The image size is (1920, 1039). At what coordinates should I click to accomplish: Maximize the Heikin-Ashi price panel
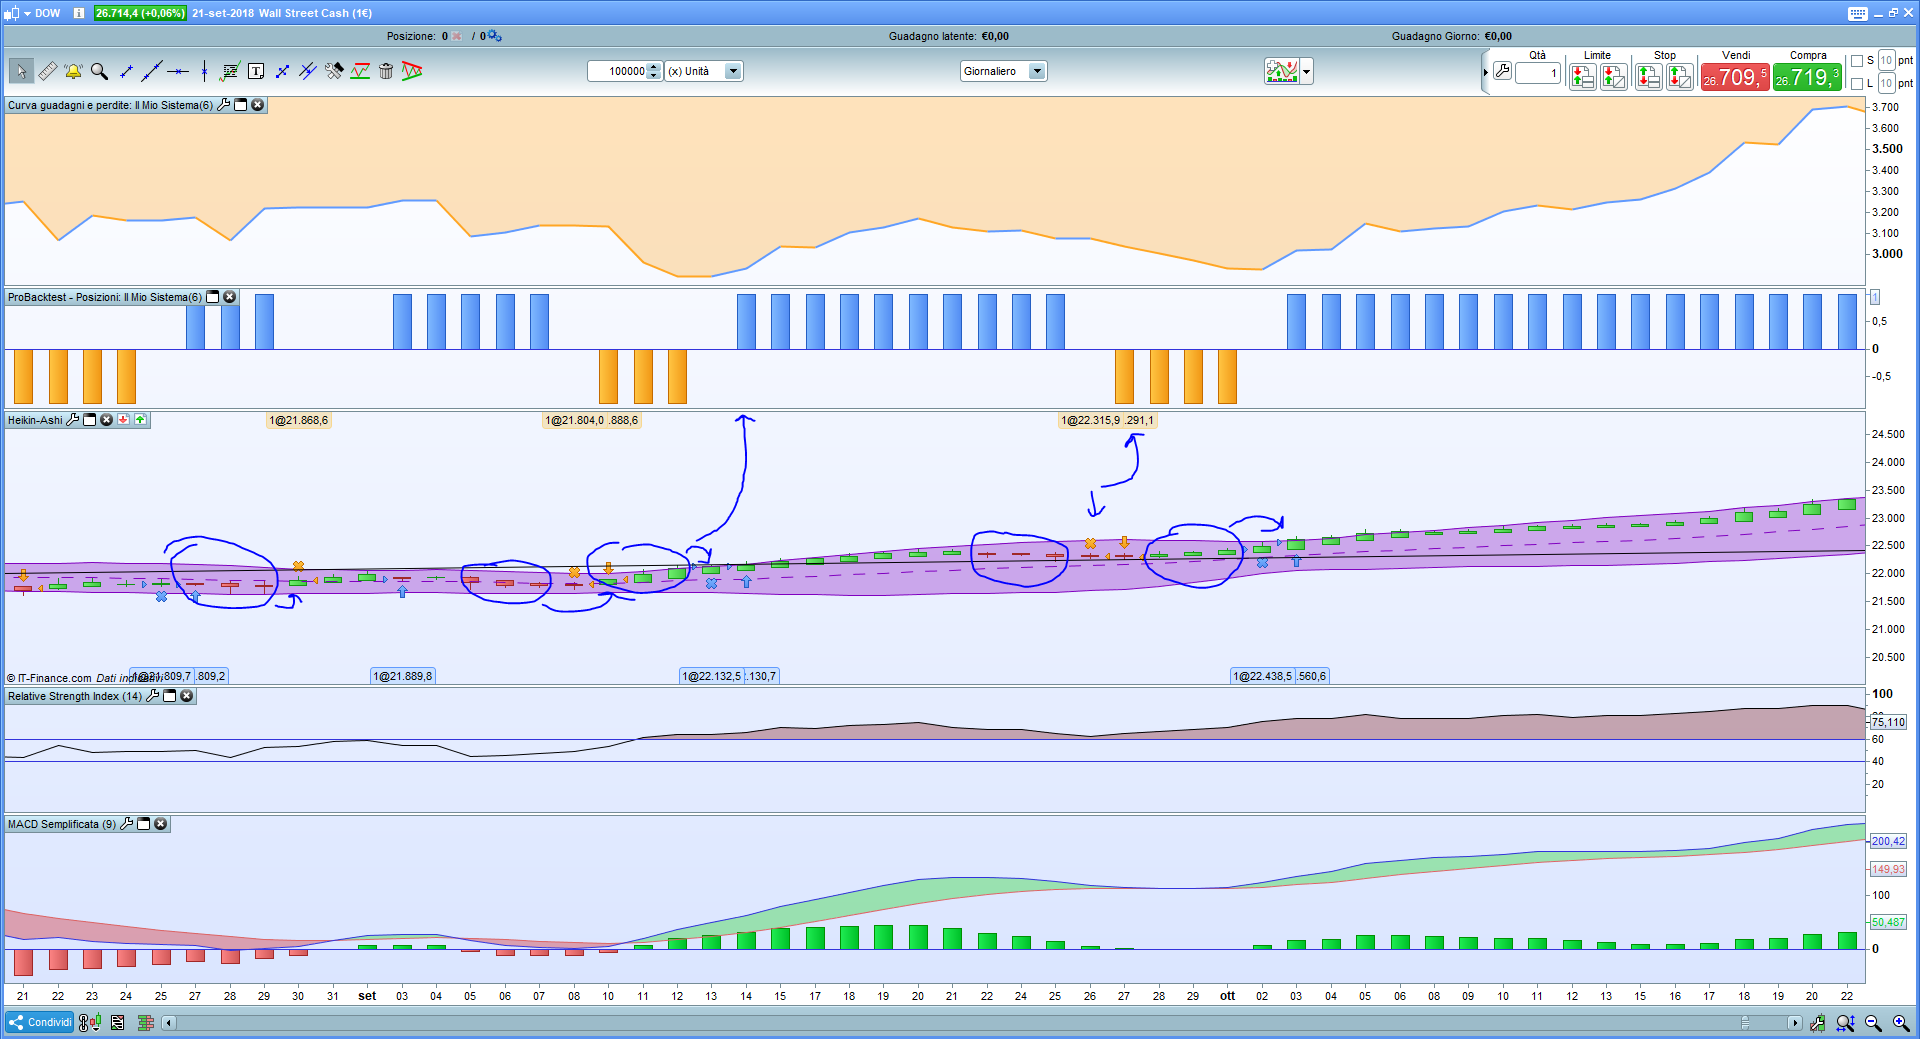click(x=90, y=420)
